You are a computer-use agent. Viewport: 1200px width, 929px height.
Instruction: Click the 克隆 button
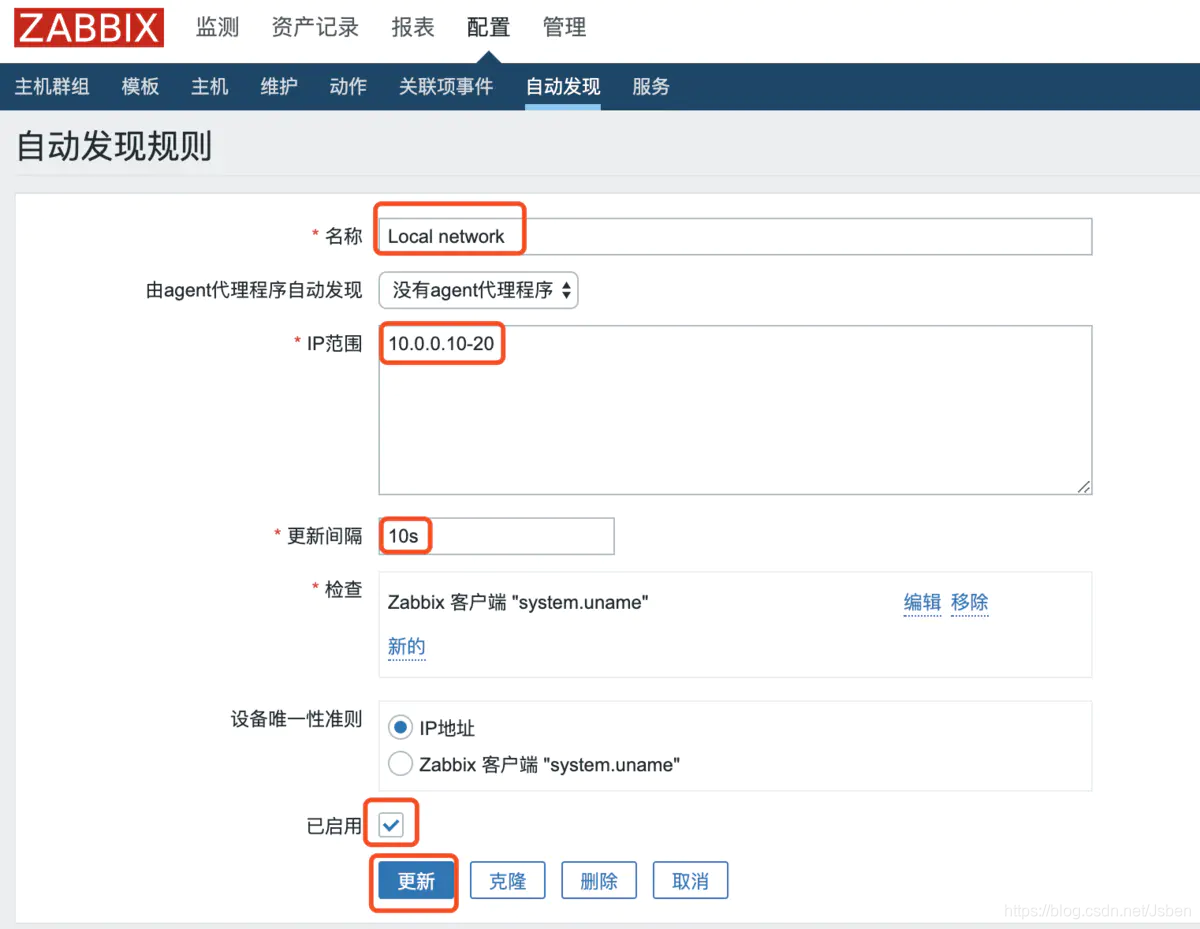(x=507, y=881)
